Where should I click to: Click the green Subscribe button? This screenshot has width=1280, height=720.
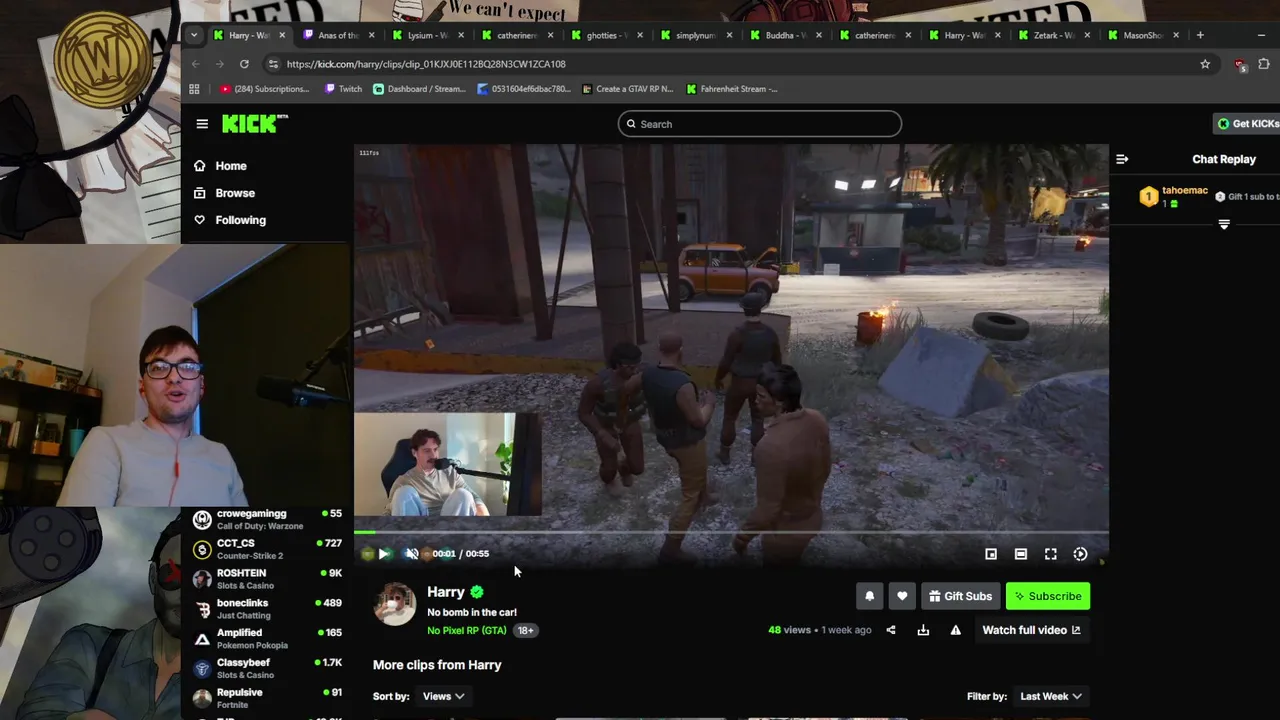pos(1048,596)
